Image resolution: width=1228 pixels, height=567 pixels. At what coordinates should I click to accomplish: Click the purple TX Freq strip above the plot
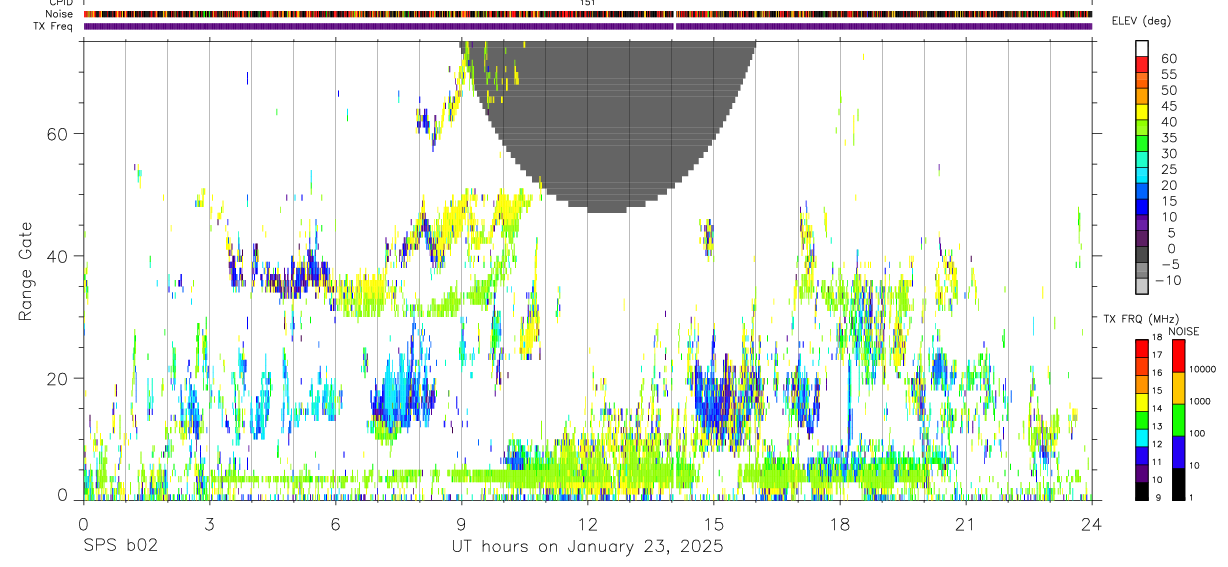(588, 26)
